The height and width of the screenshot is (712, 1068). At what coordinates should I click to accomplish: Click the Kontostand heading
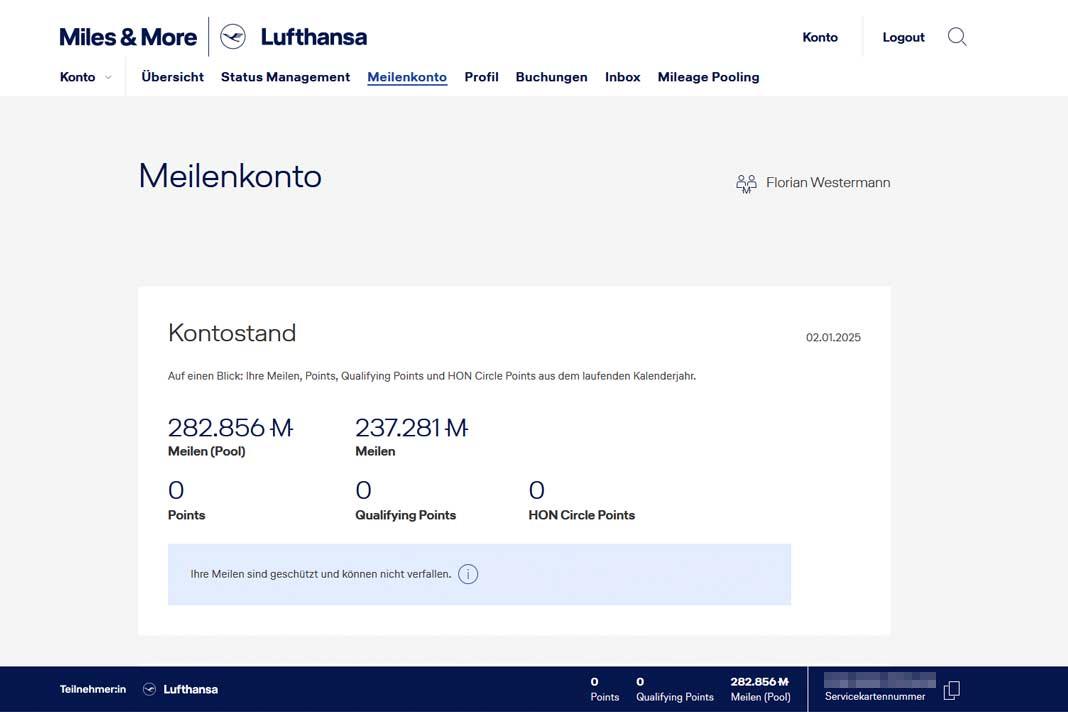pos(232,333)
